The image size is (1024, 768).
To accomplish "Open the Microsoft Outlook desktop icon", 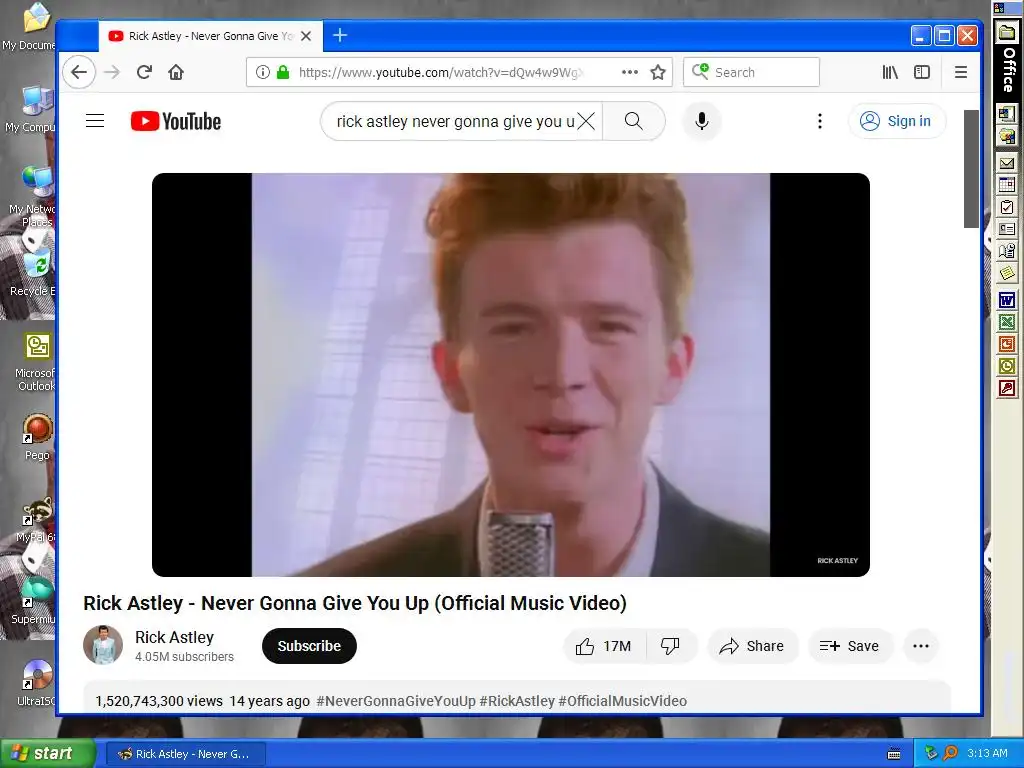I will [x=36, y=361].
